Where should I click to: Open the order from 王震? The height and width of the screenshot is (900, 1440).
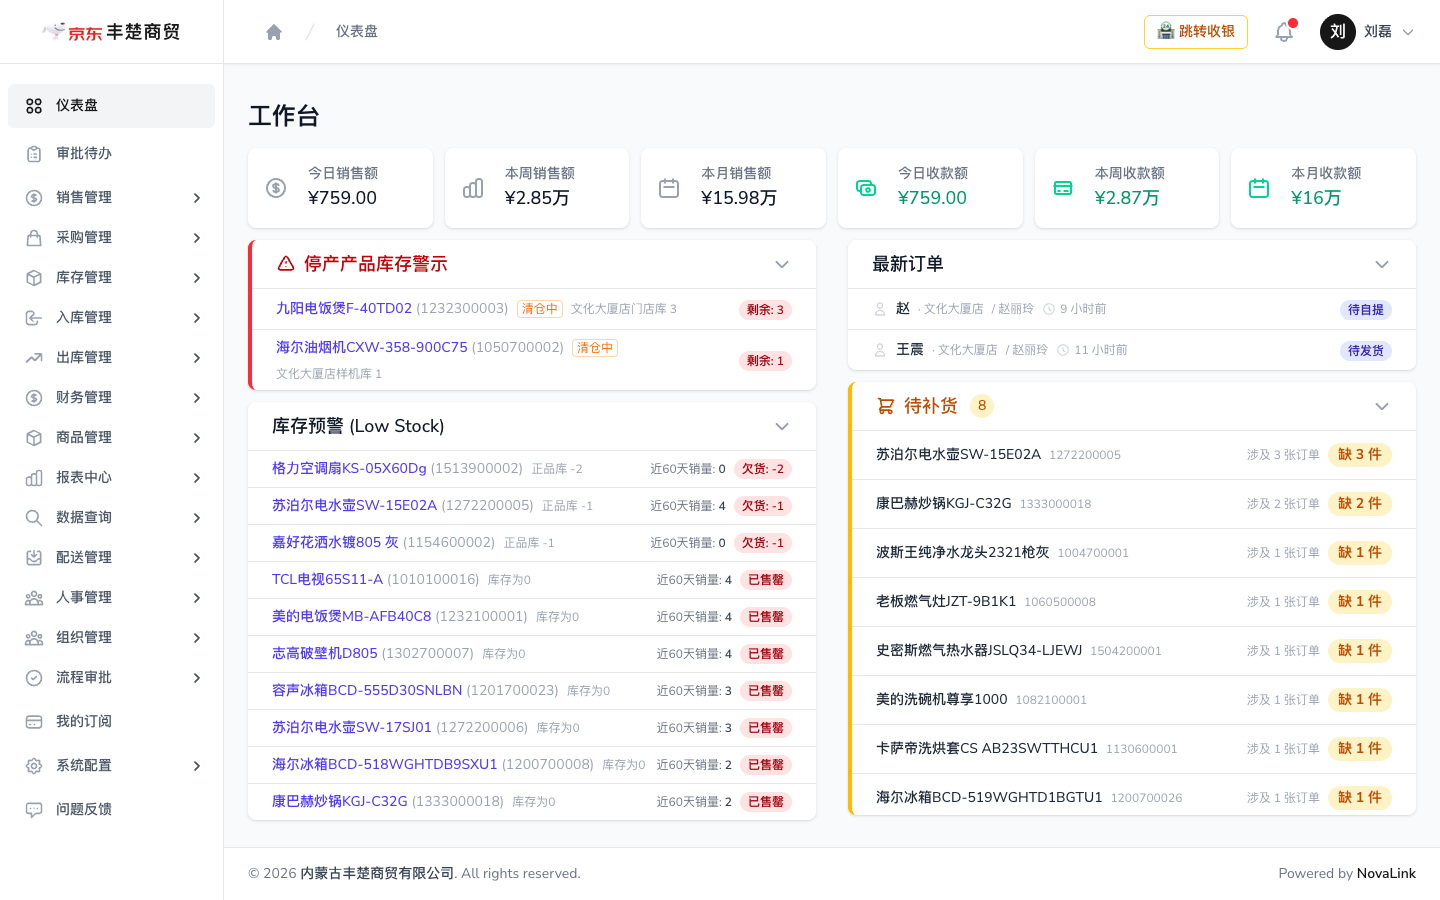(x=1132, y=350)
